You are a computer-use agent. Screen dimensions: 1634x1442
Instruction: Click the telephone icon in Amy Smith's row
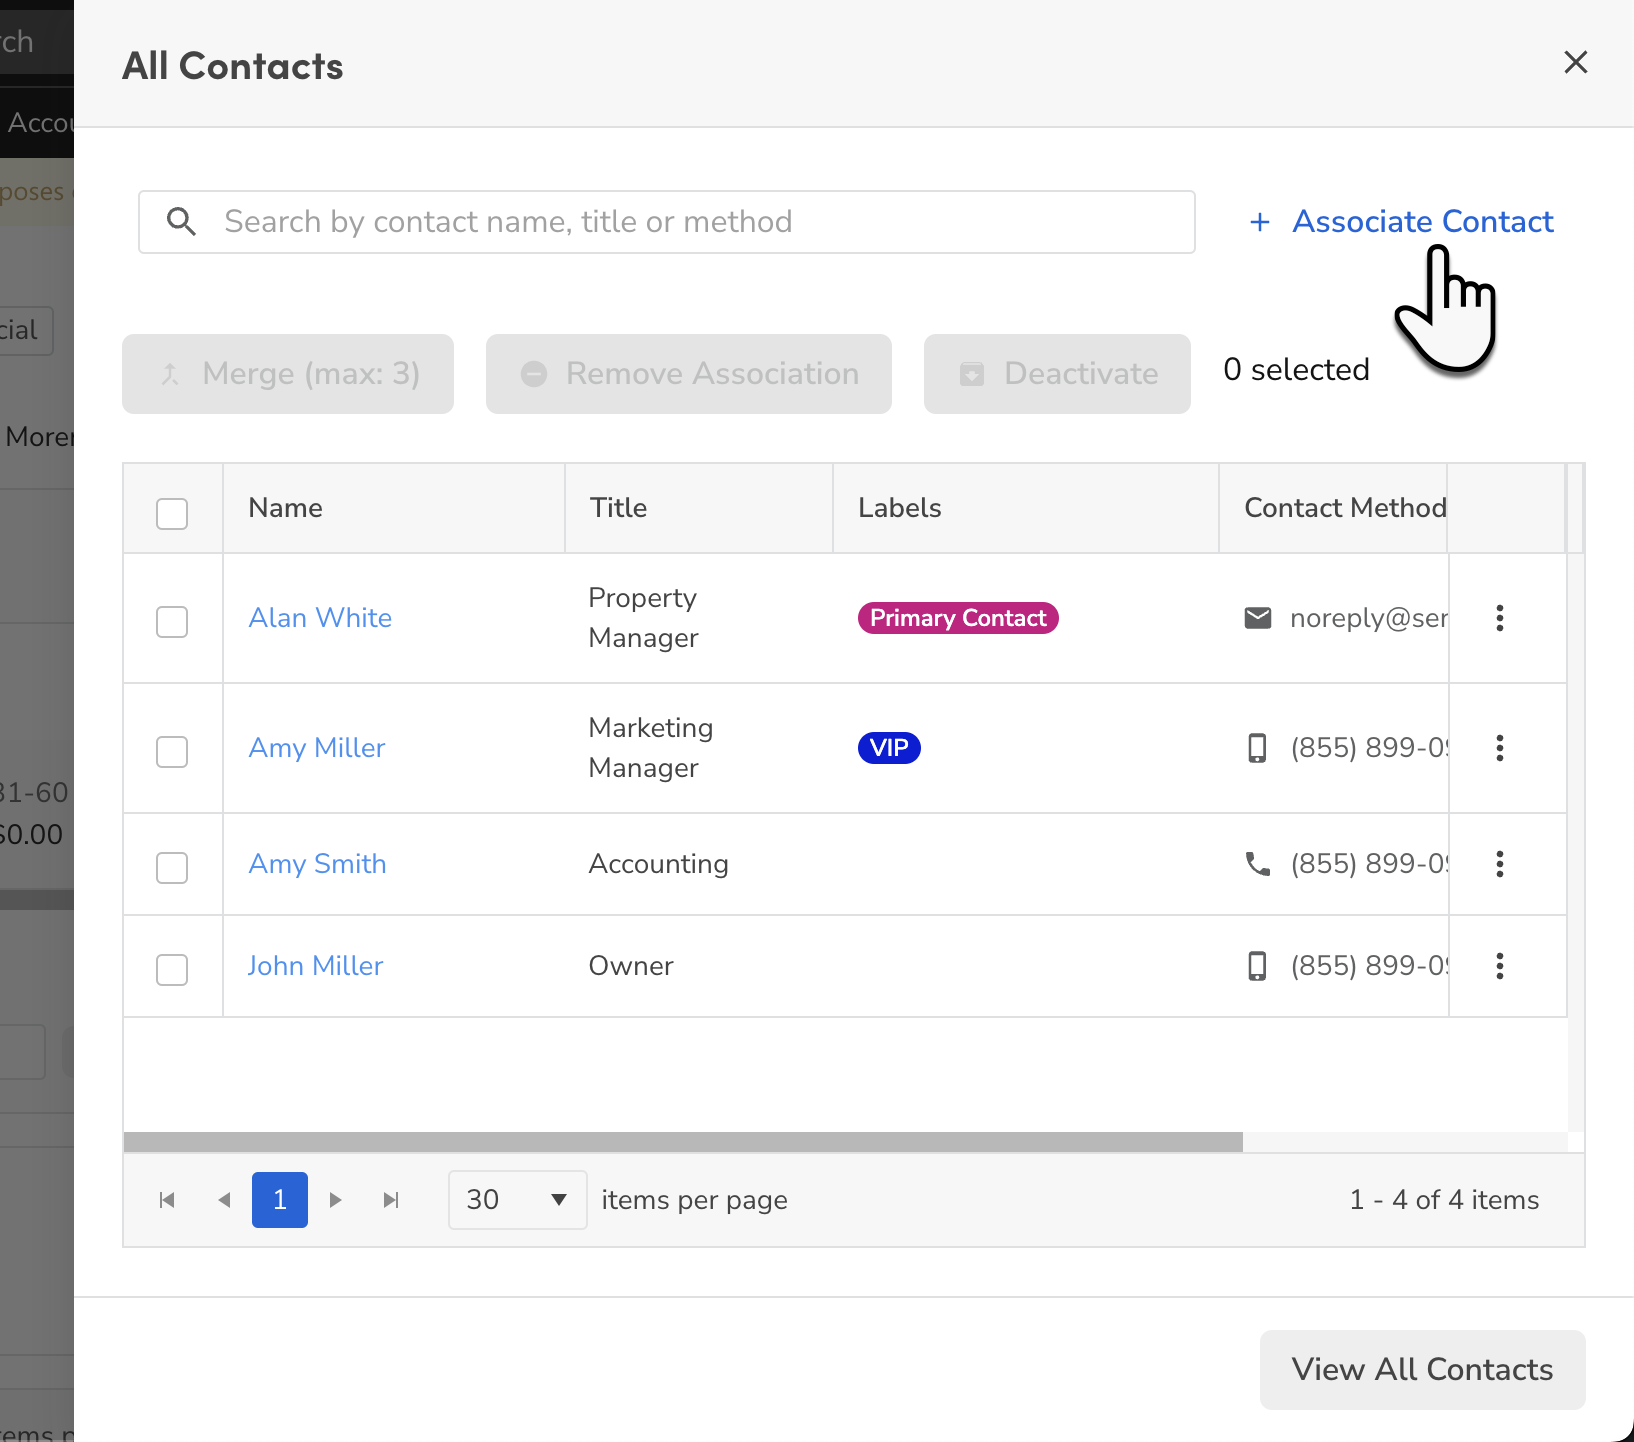[1258, 864]
